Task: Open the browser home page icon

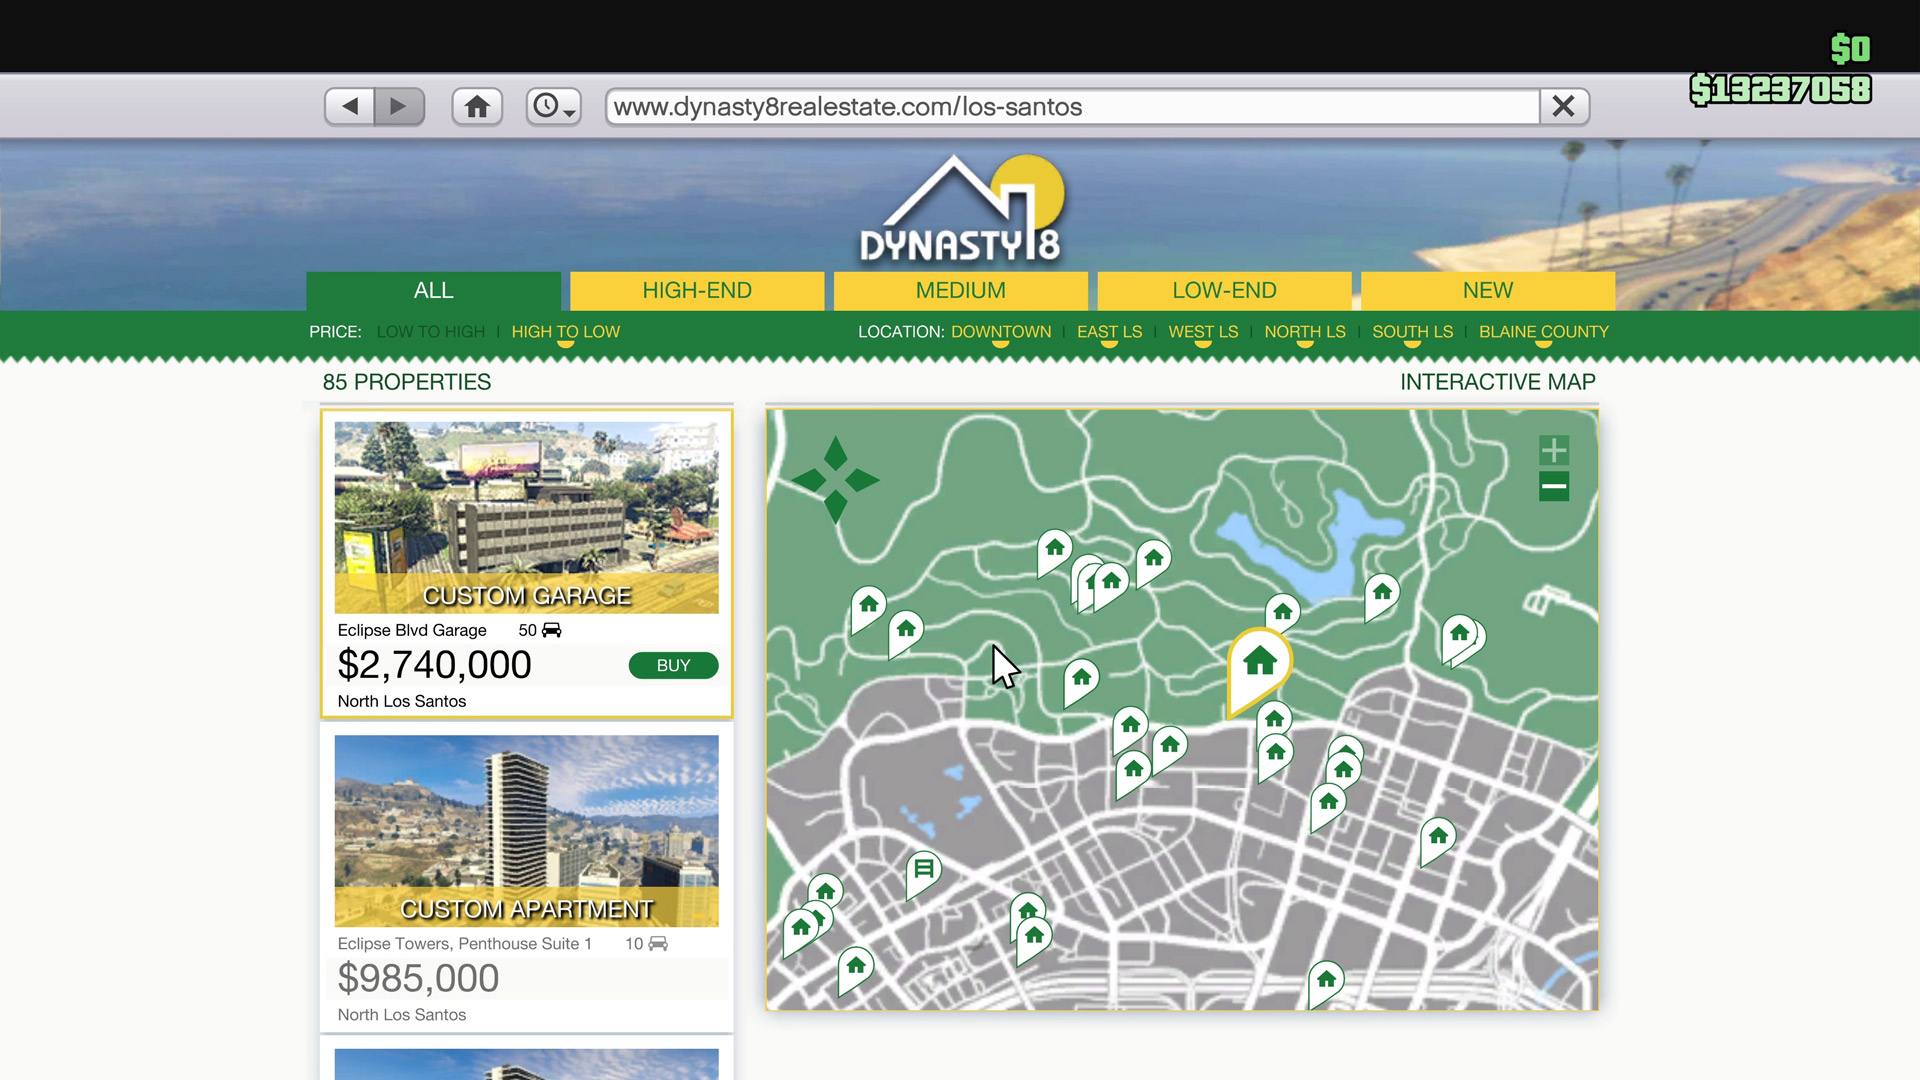Action: [x=477, y=106]
